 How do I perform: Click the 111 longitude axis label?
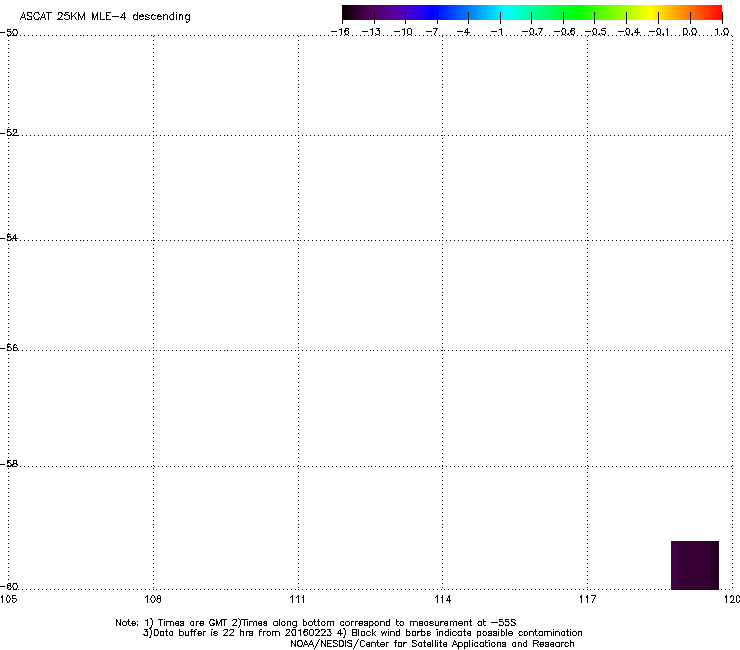click(x=298, y=599)
